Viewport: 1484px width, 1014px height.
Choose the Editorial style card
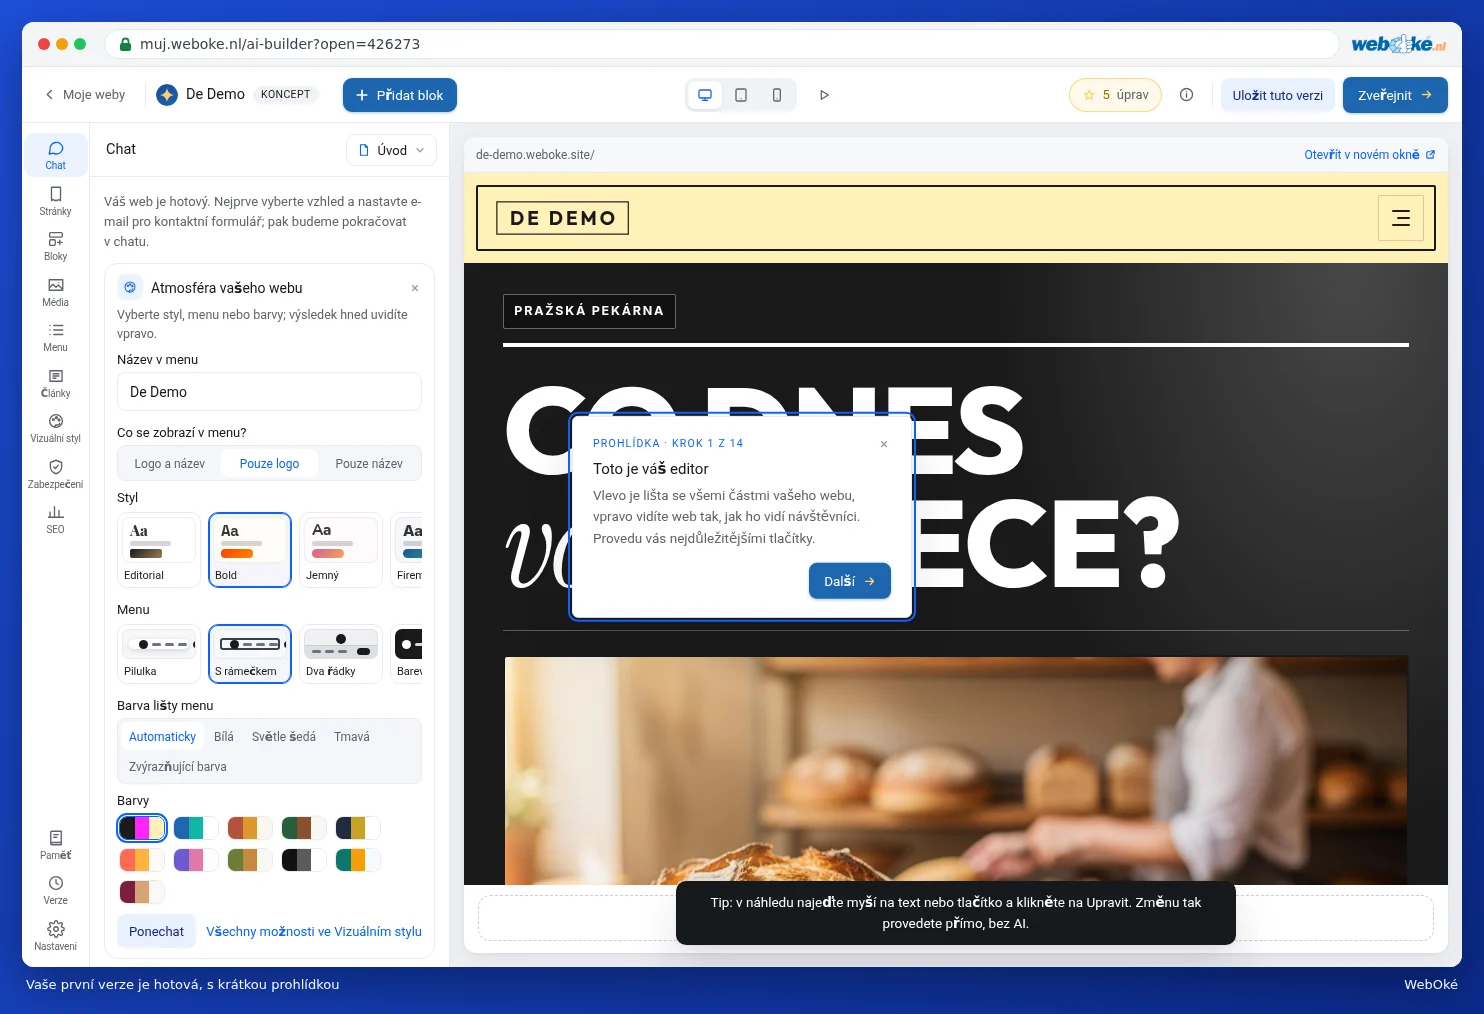coord(158,550)
